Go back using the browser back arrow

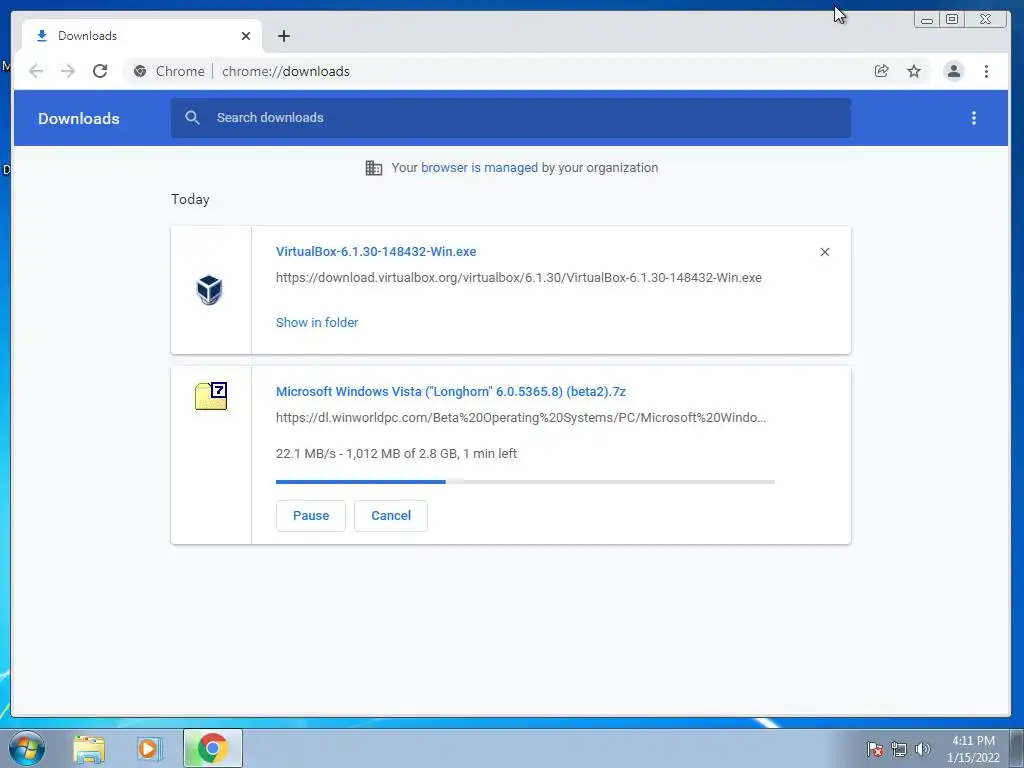[36, 71]
